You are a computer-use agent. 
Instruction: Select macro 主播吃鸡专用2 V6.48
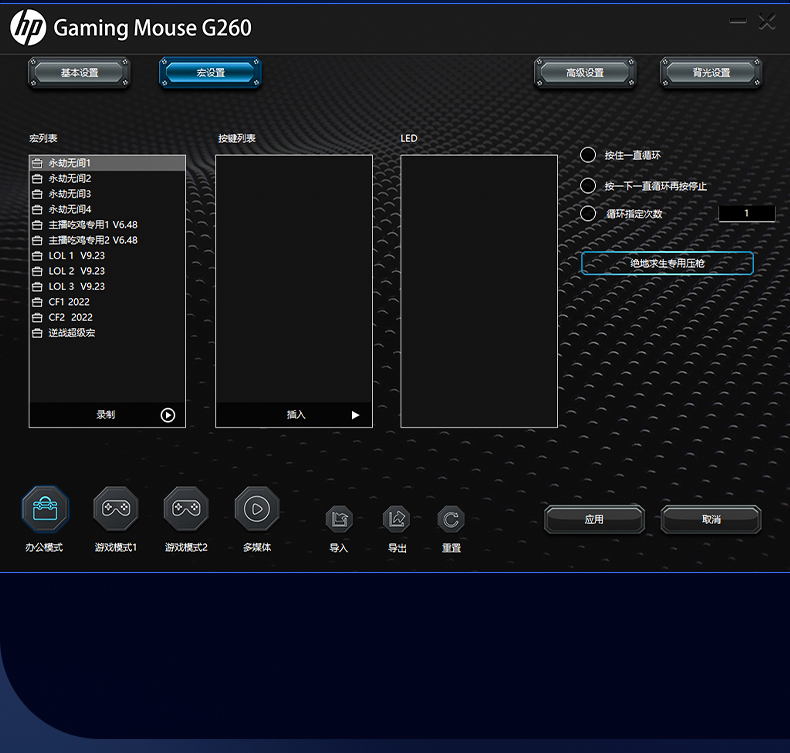click(x=107, y=240)
